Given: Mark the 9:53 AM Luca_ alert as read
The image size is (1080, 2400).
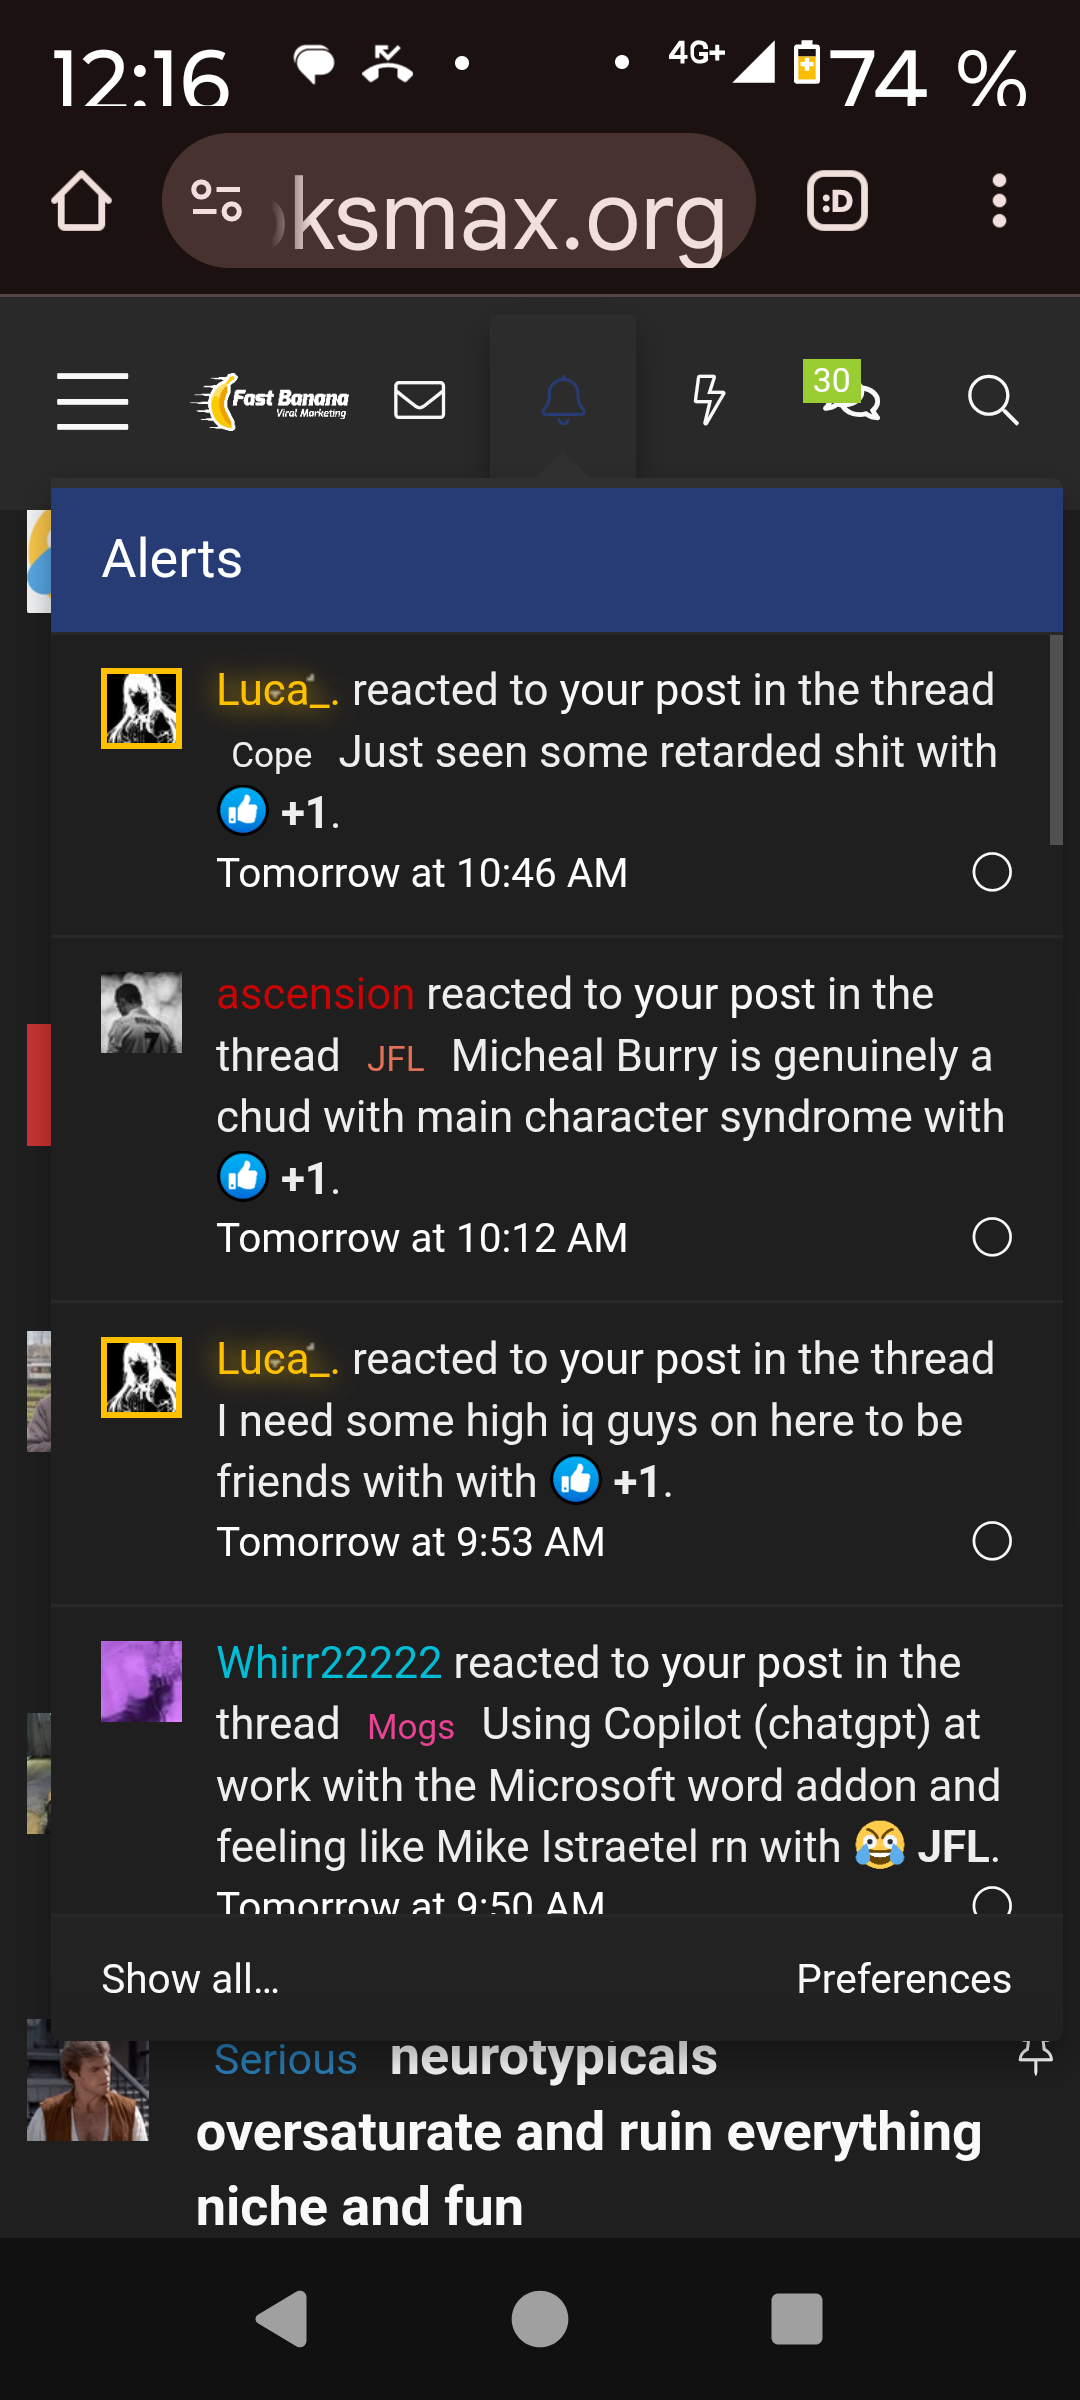Looking at the screenshot, I should coord(993,1542).
